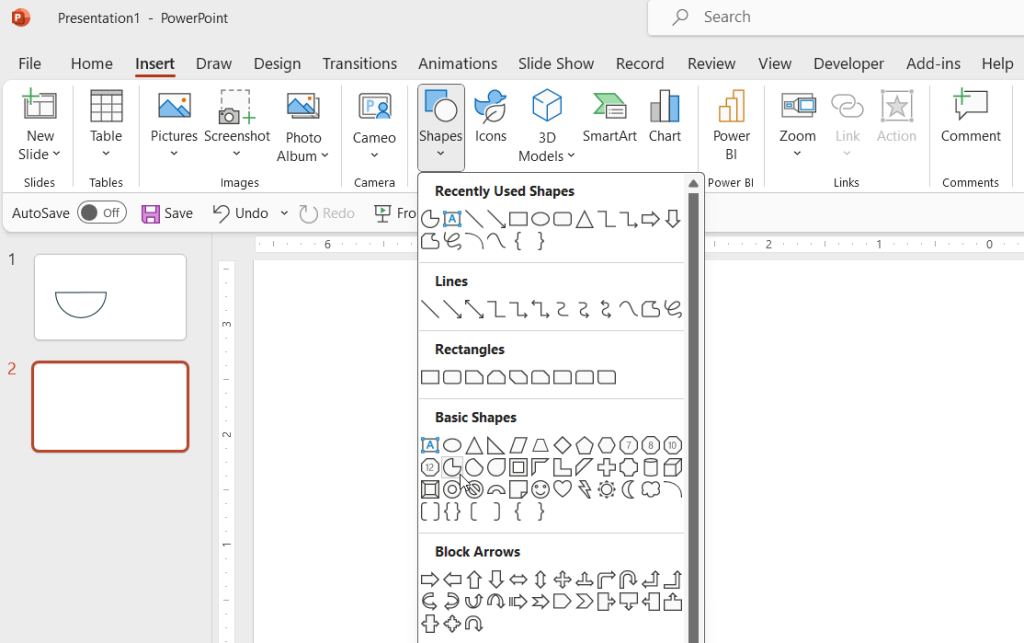This screenshot has width=1024, height=643.
Task: Select the Cloud shape
Action: pyautogui.click(x=650, y=489)
